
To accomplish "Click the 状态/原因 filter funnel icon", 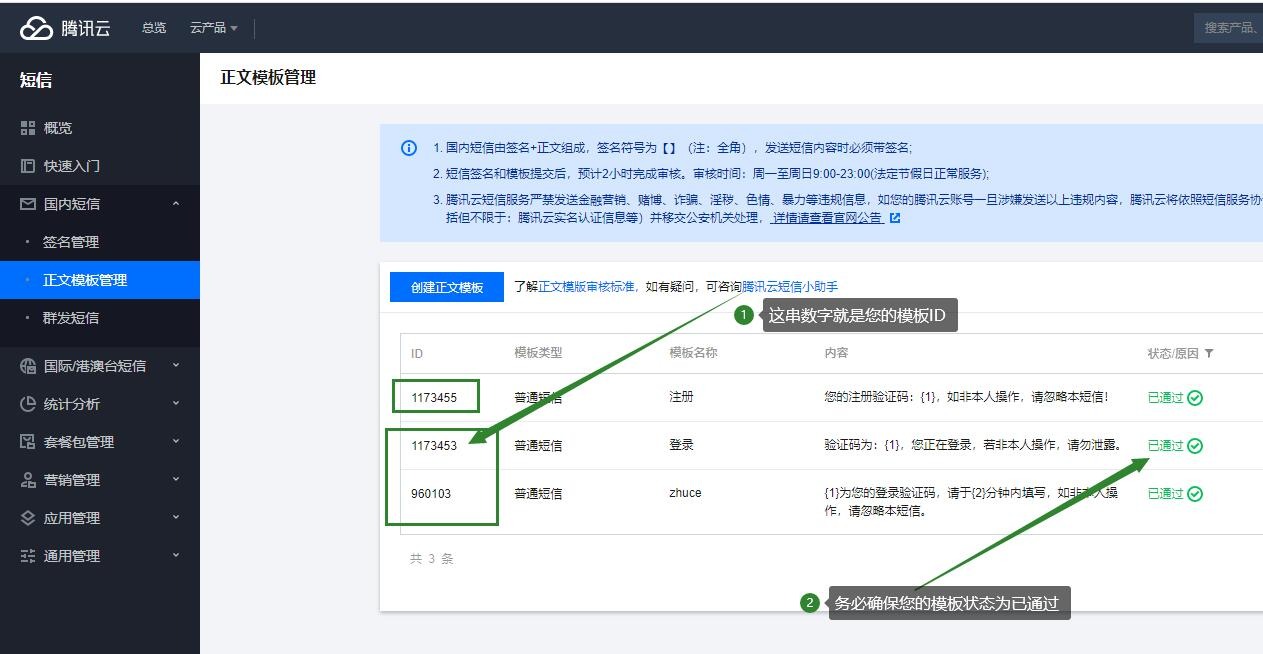I will point(1209,353).
